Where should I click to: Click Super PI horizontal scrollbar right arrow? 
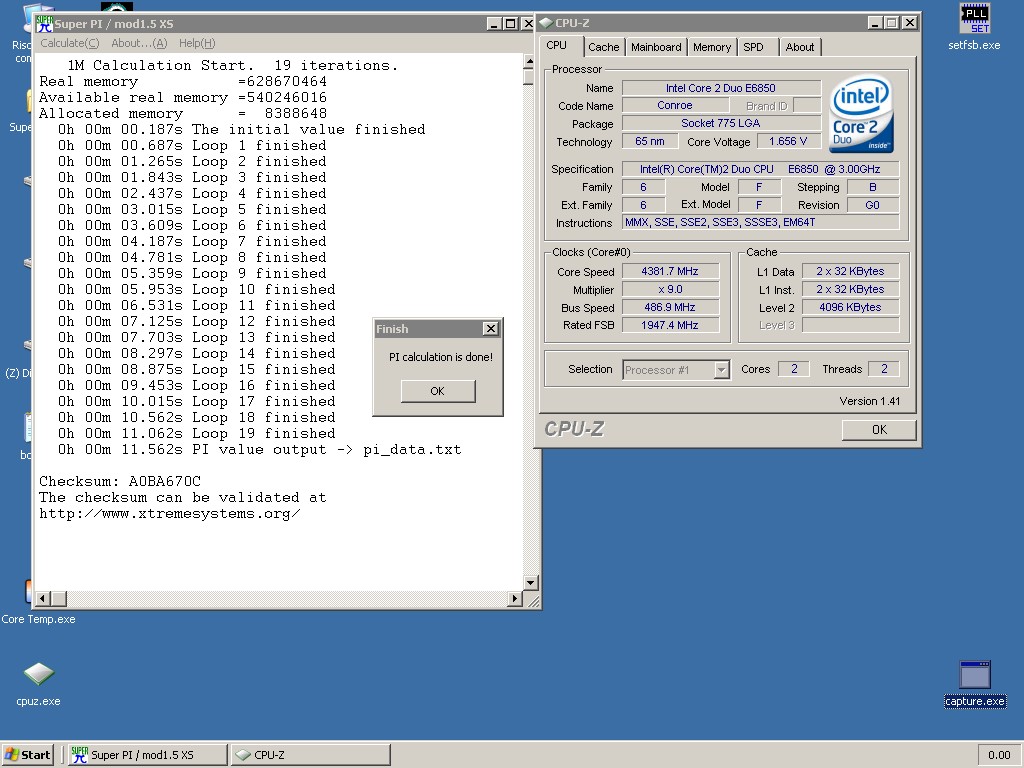pyautogui.click(x=515, y=598)
